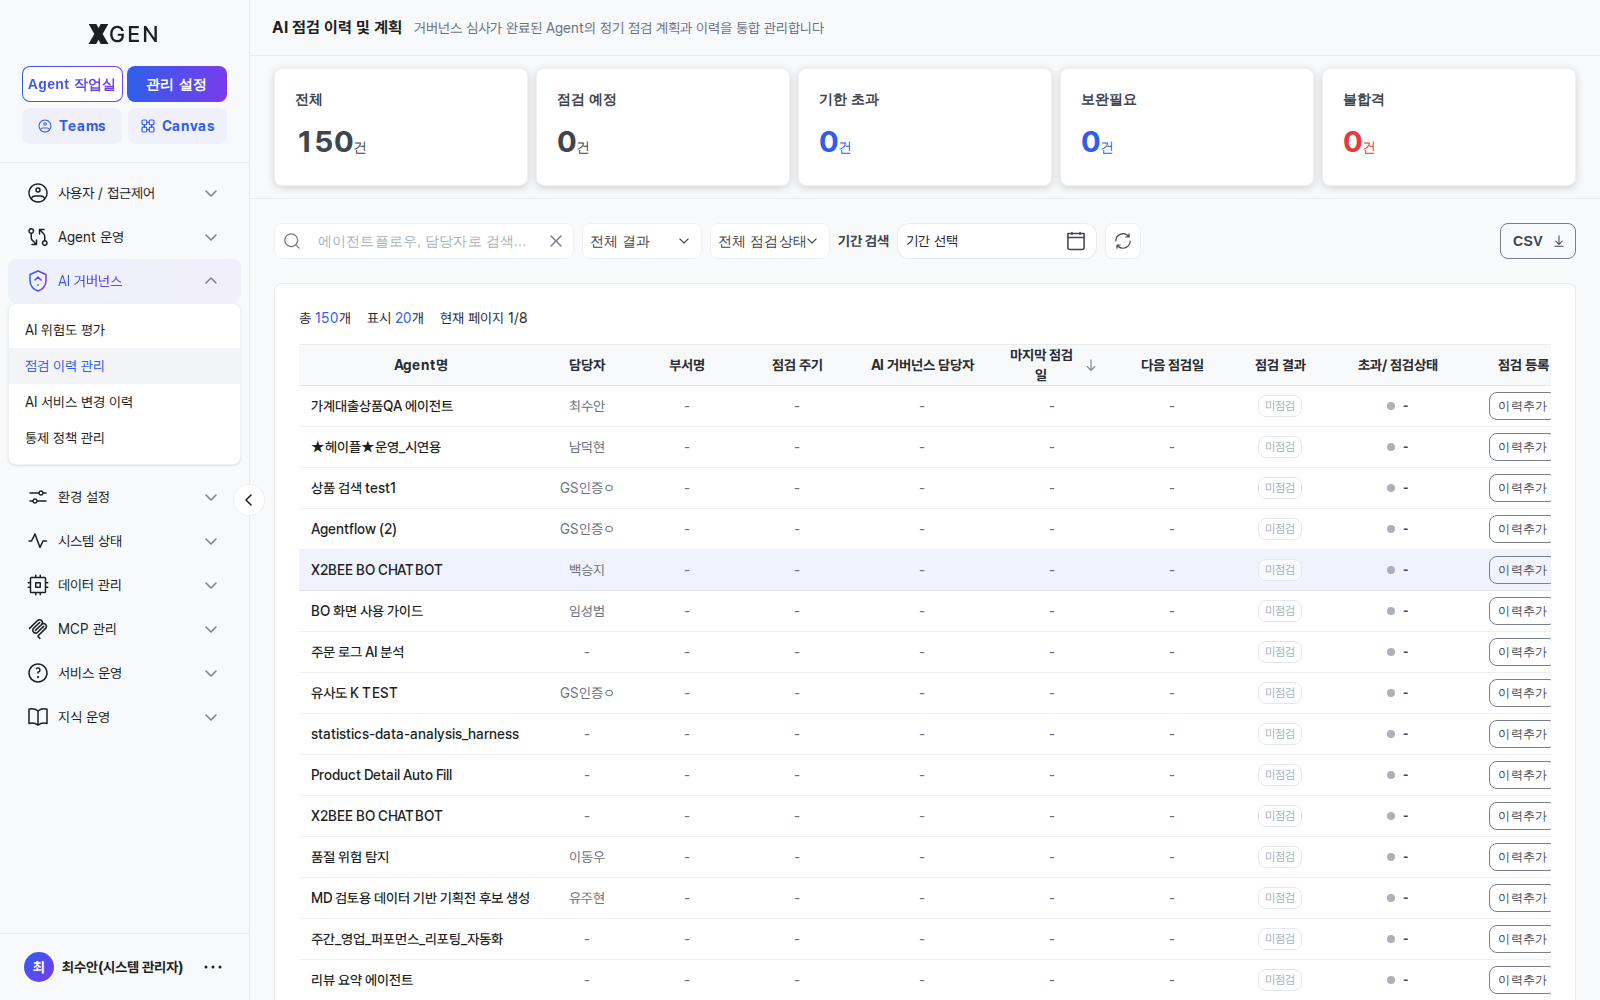Screen dimensions: 1600x1000
Task: Click the Agent명 column header
Action: pyautogui.click(x=421, y=365)
